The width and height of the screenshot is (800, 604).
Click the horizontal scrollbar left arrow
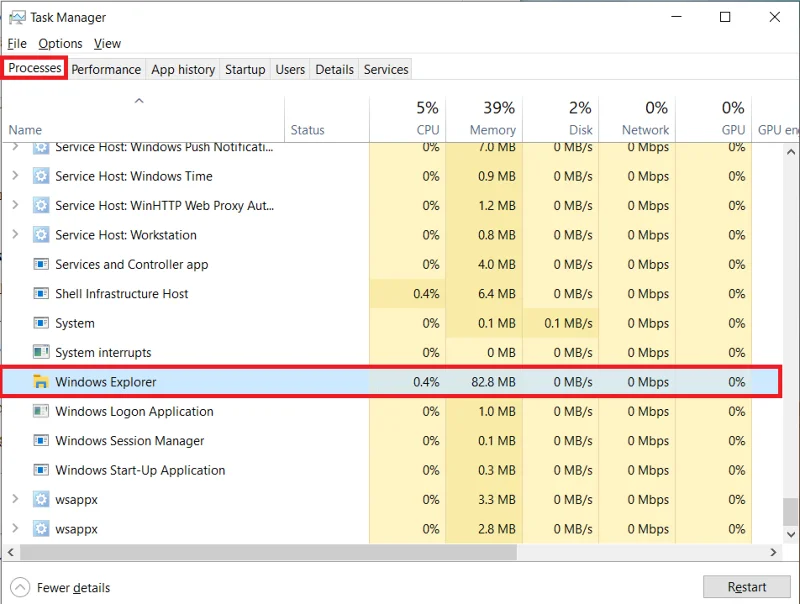pos(10,552)
